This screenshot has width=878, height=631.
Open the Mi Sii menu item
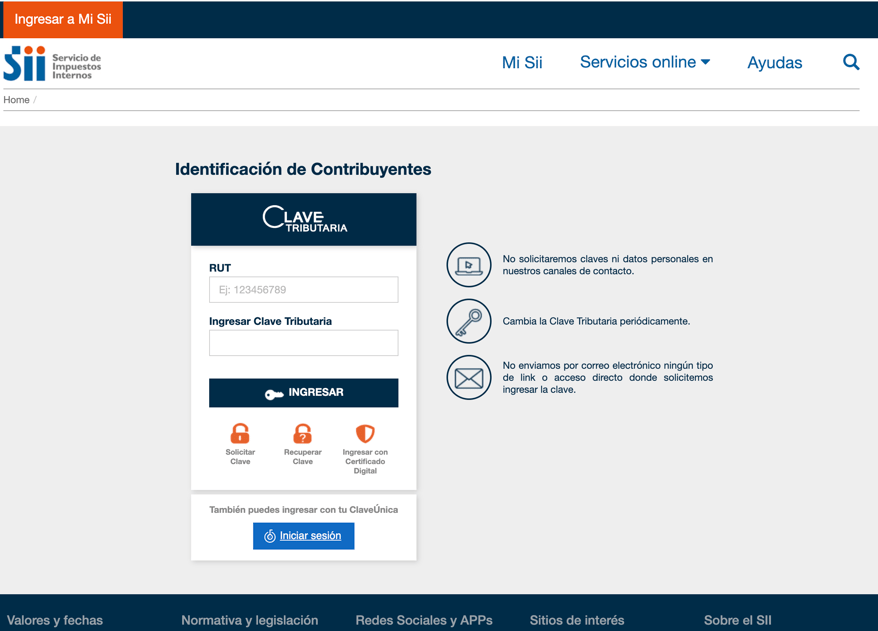tap(522, 63)
